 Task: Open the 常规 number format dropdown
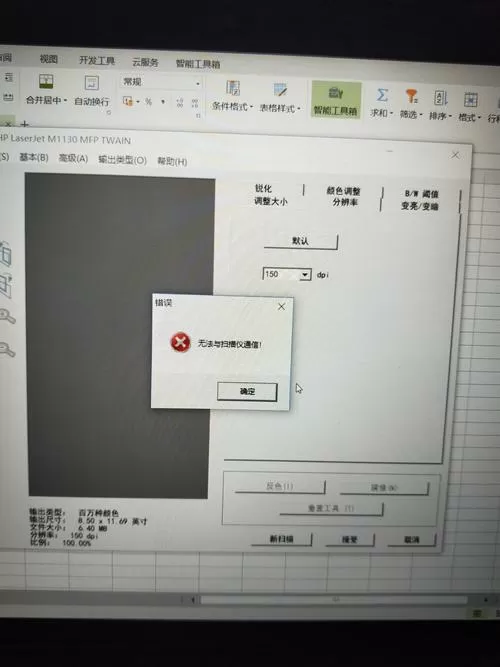coord(198,84)
